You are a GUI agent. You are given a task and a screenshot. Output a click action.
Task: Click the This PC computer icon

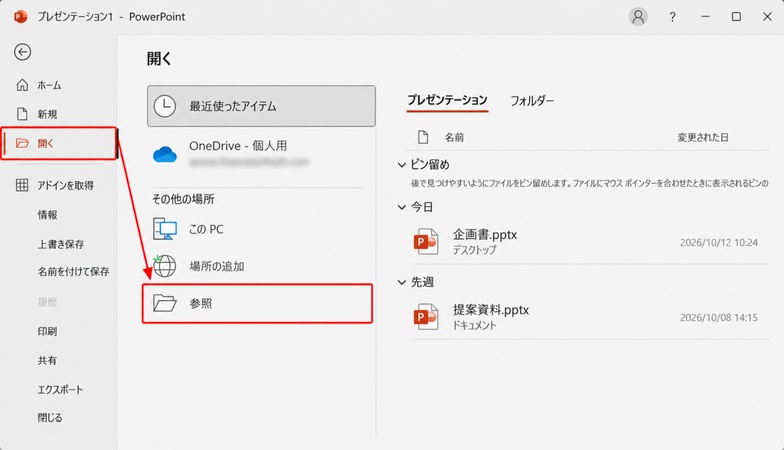pos(165,229)
